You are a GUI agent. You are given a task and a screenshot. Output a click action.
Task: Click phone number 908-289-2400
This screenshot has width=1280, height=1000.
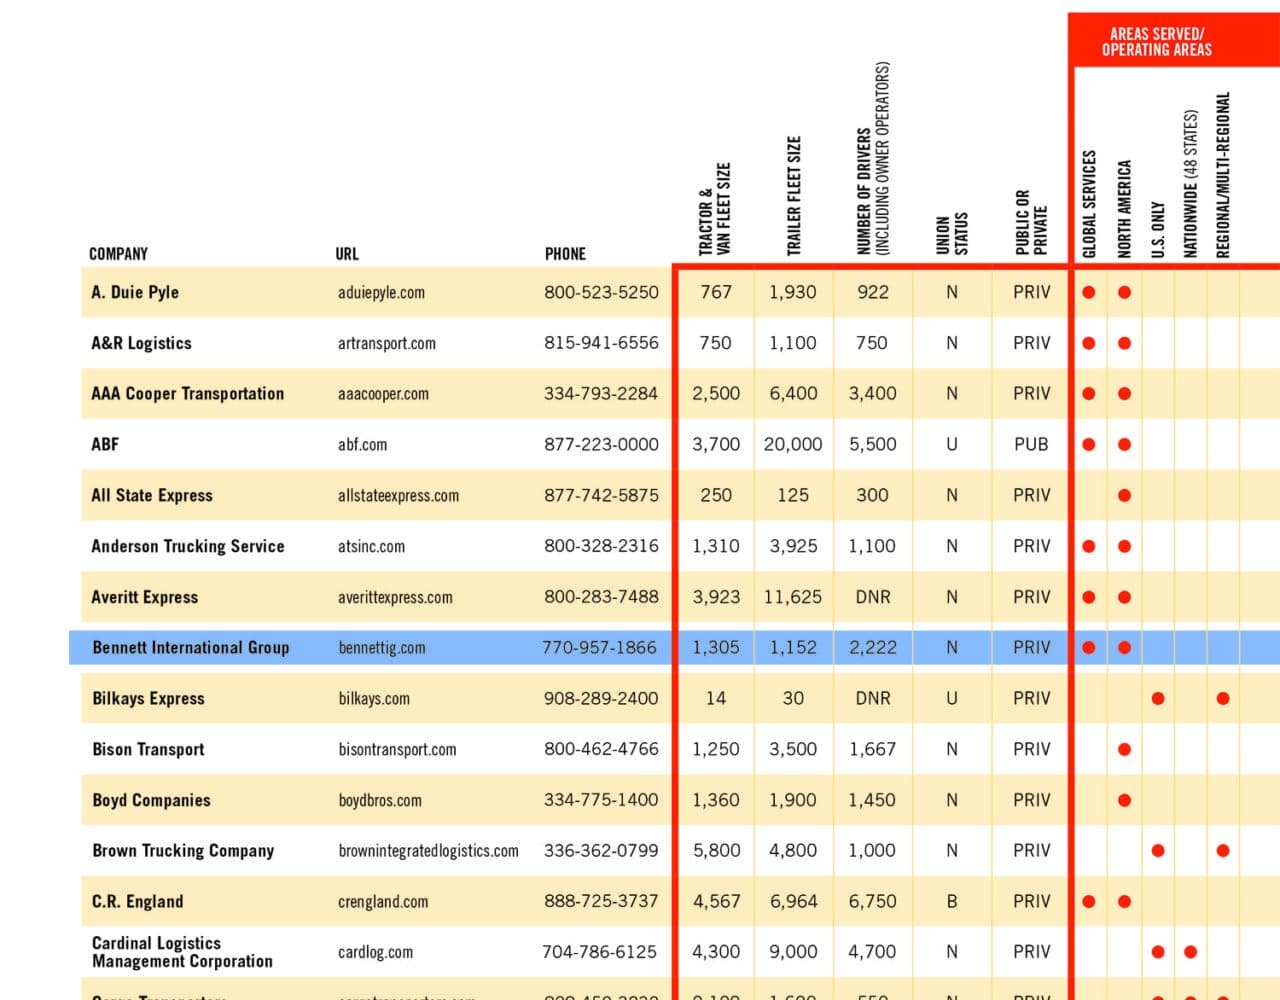tap(601, 698)
